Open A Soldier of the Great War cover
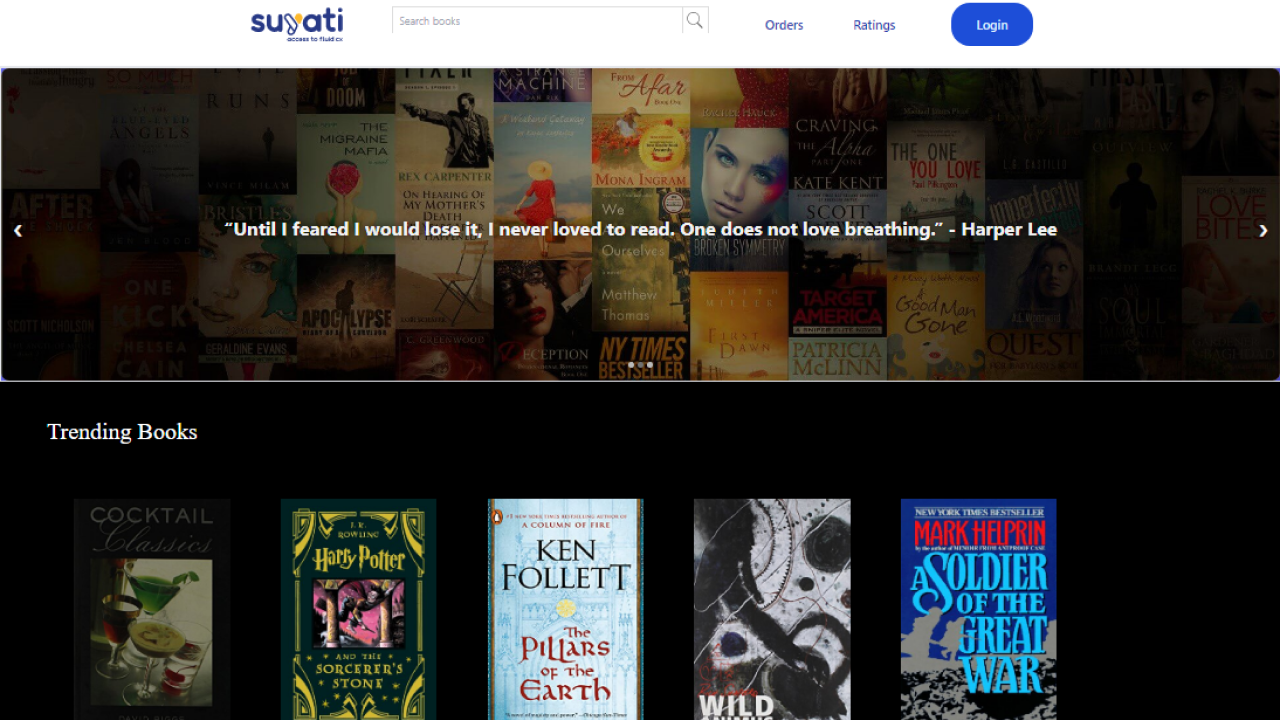The image size is (1280, 720). tap(979, 609)
